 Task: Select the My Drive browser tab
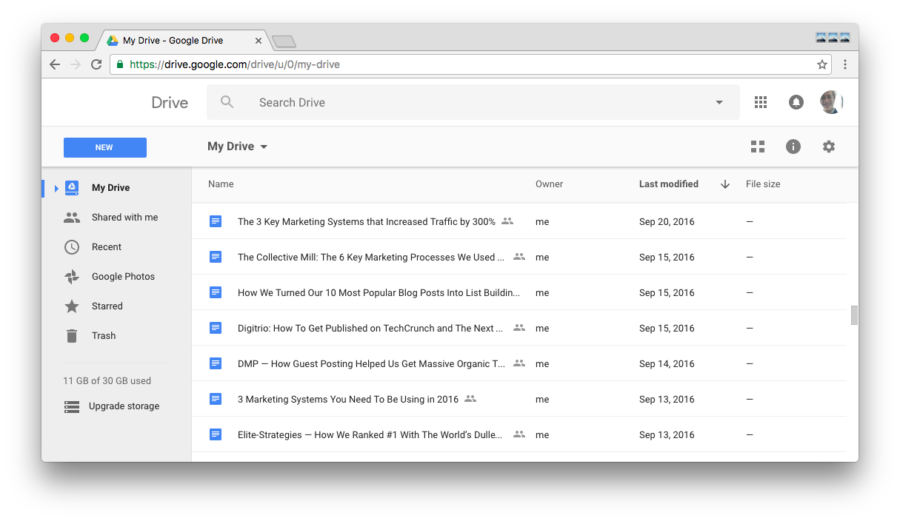183,40
